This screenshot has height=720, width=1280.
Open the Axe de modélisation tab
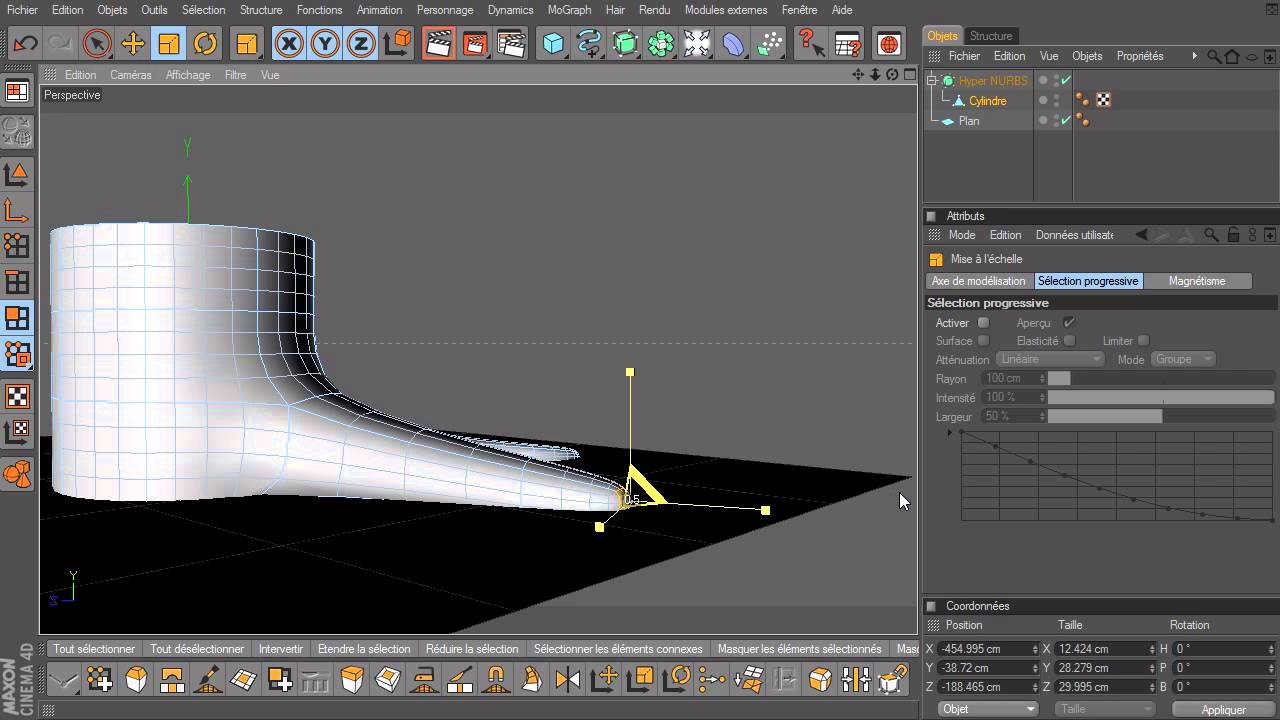(979, 281)
